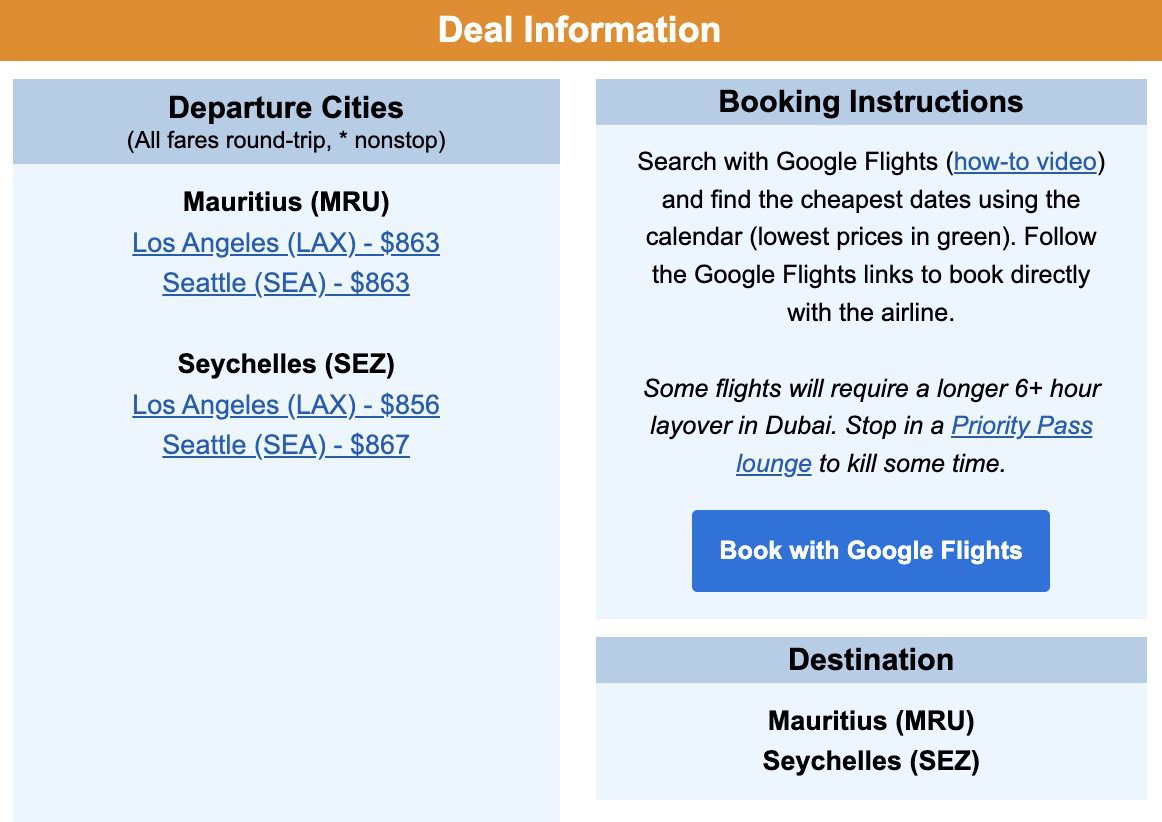Open the Los Angeles (LAX) $856 Seychelles fare link
The width and height of the screenshot is (1162, 822).
tap(286, 405)
